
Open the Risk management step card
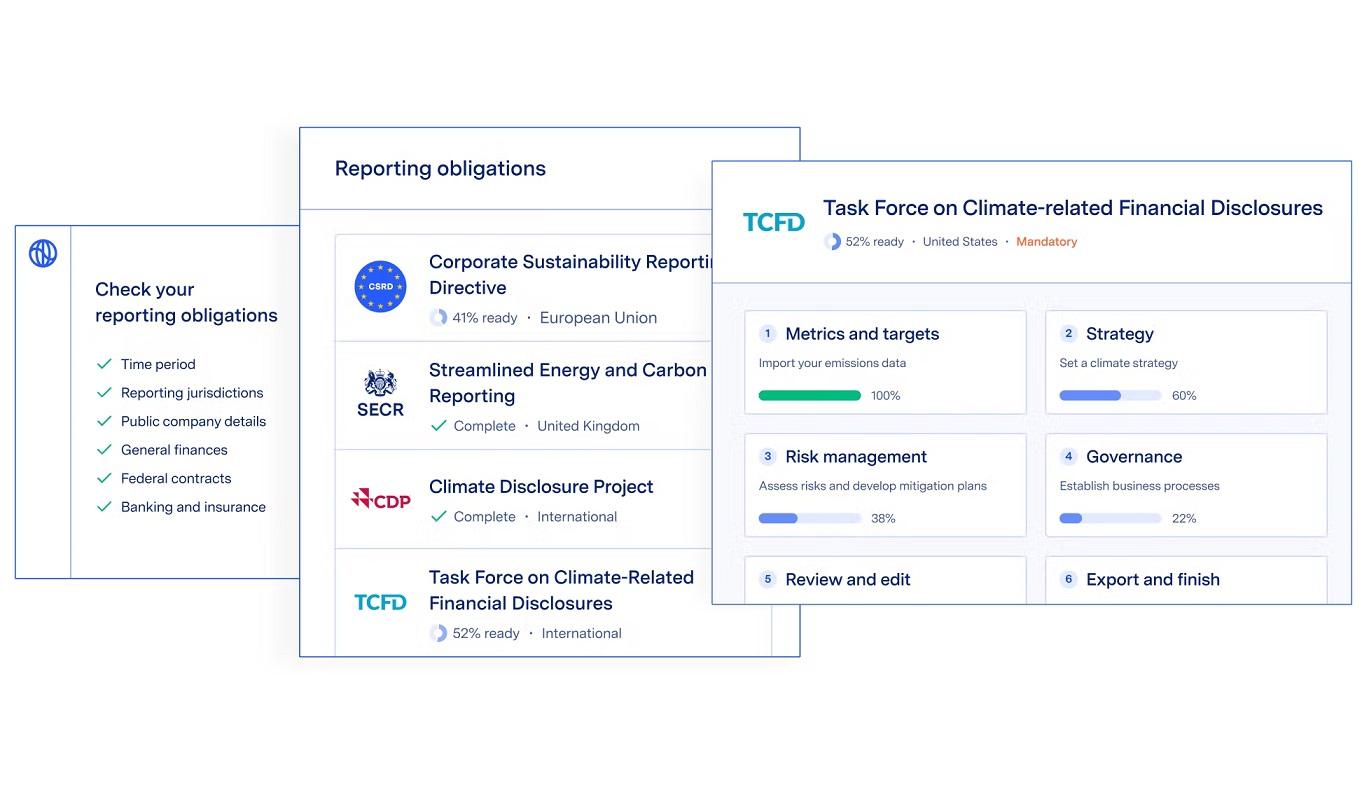[885, 485]
